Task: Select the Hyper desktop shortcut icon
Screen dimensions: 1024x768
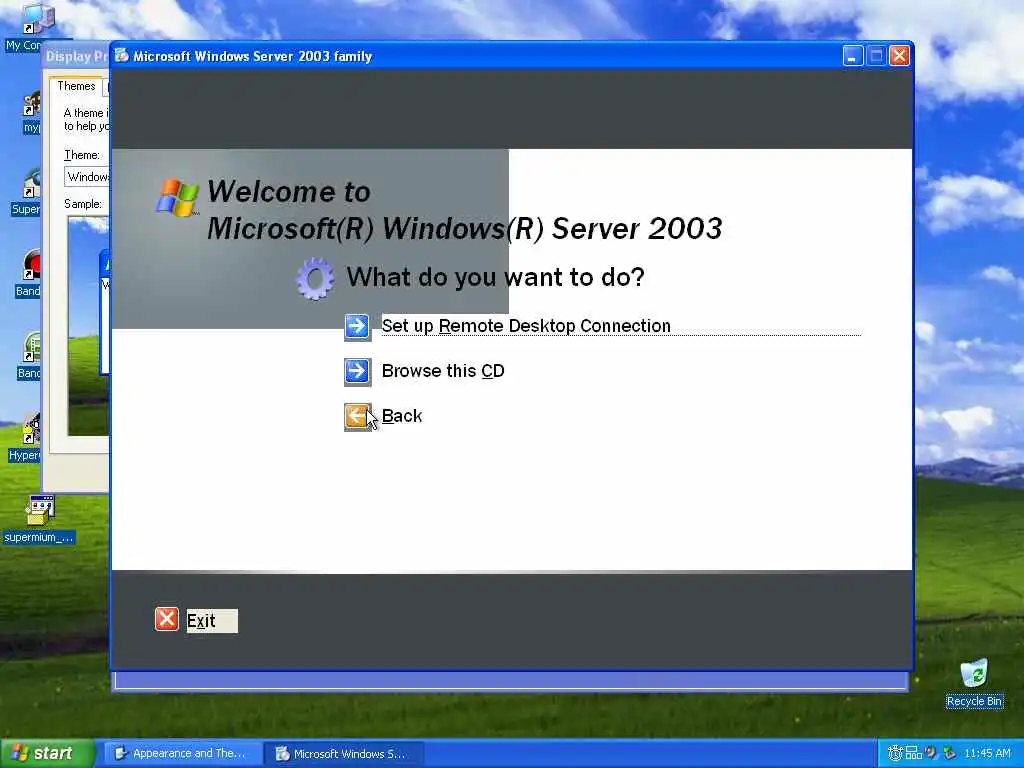Action: 25,438
